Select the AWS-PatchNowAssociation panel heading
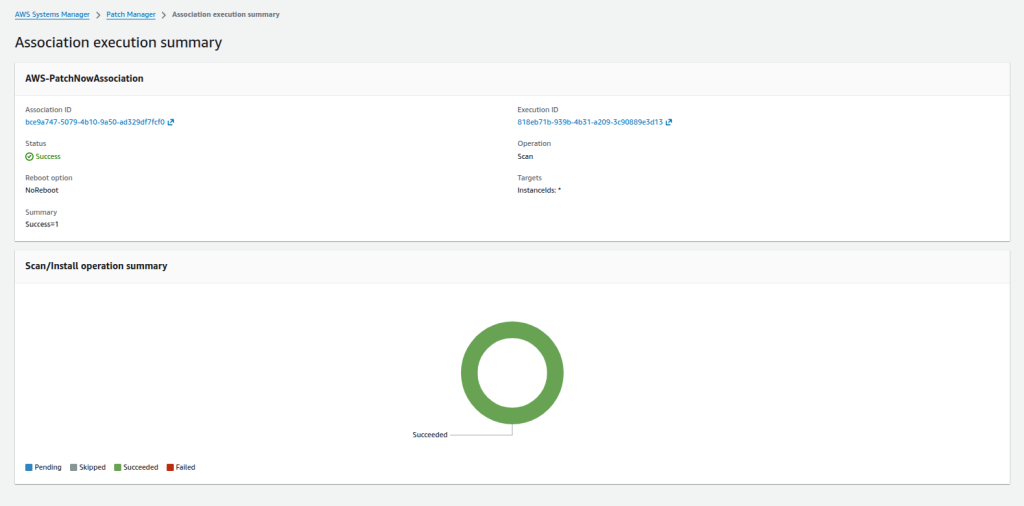The height and width of the screenshot is (506, 1024). pos(84,78)
